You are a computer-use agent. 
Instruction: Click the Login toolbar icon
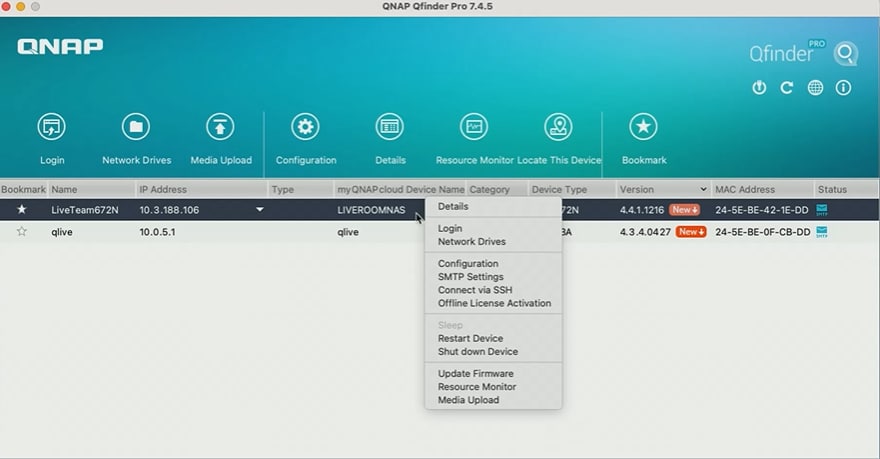pos(52,127)
